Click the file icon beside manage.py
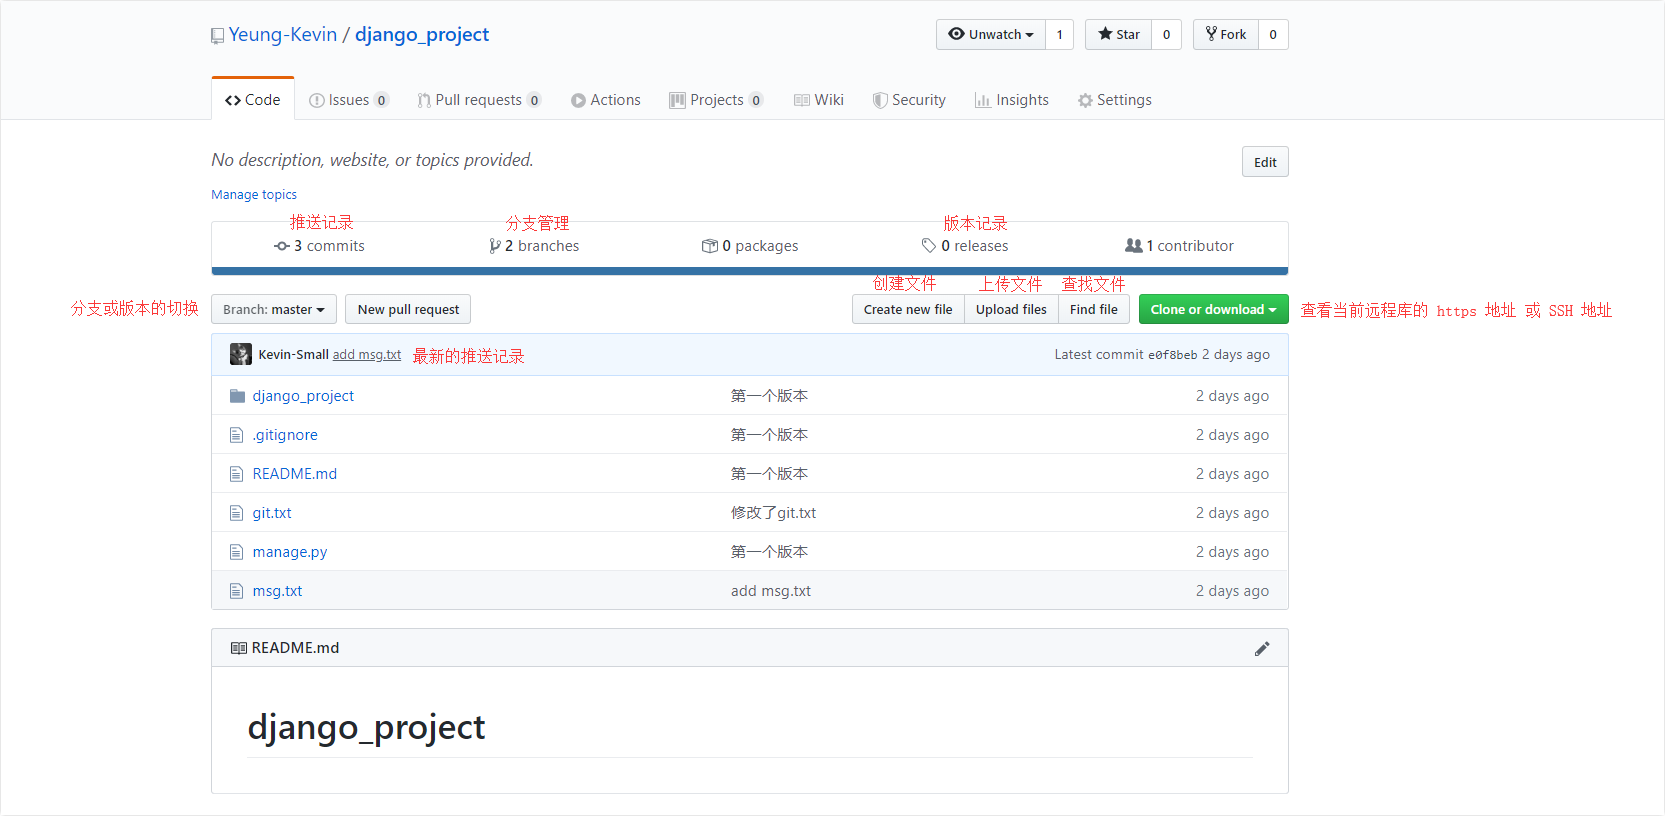 236,552
